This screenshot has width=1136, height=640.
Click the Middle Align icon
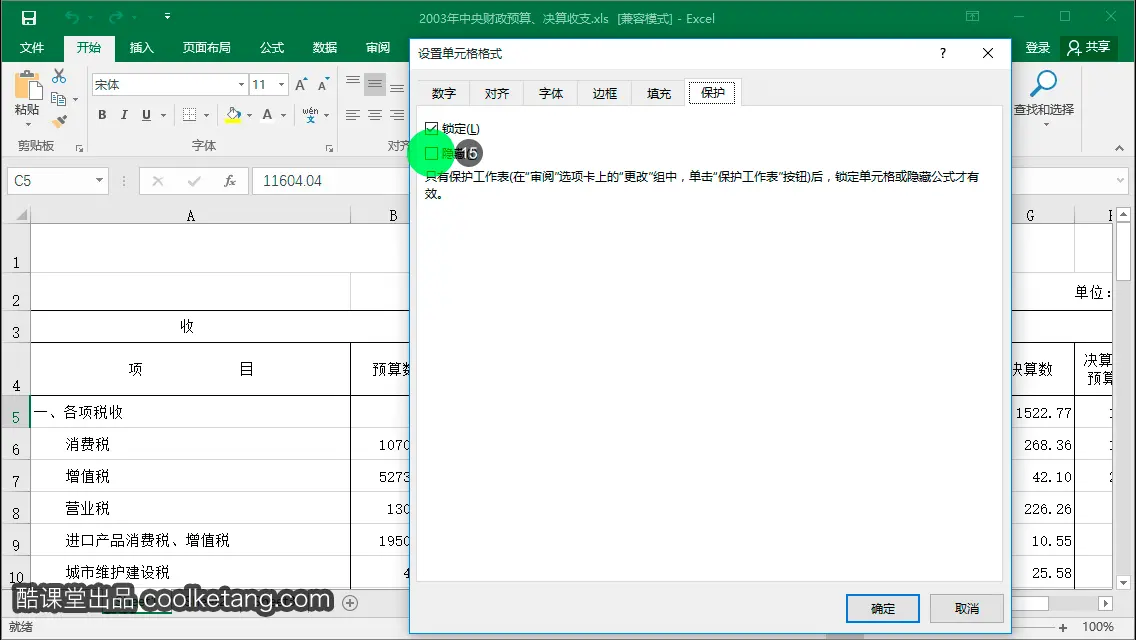375,84
